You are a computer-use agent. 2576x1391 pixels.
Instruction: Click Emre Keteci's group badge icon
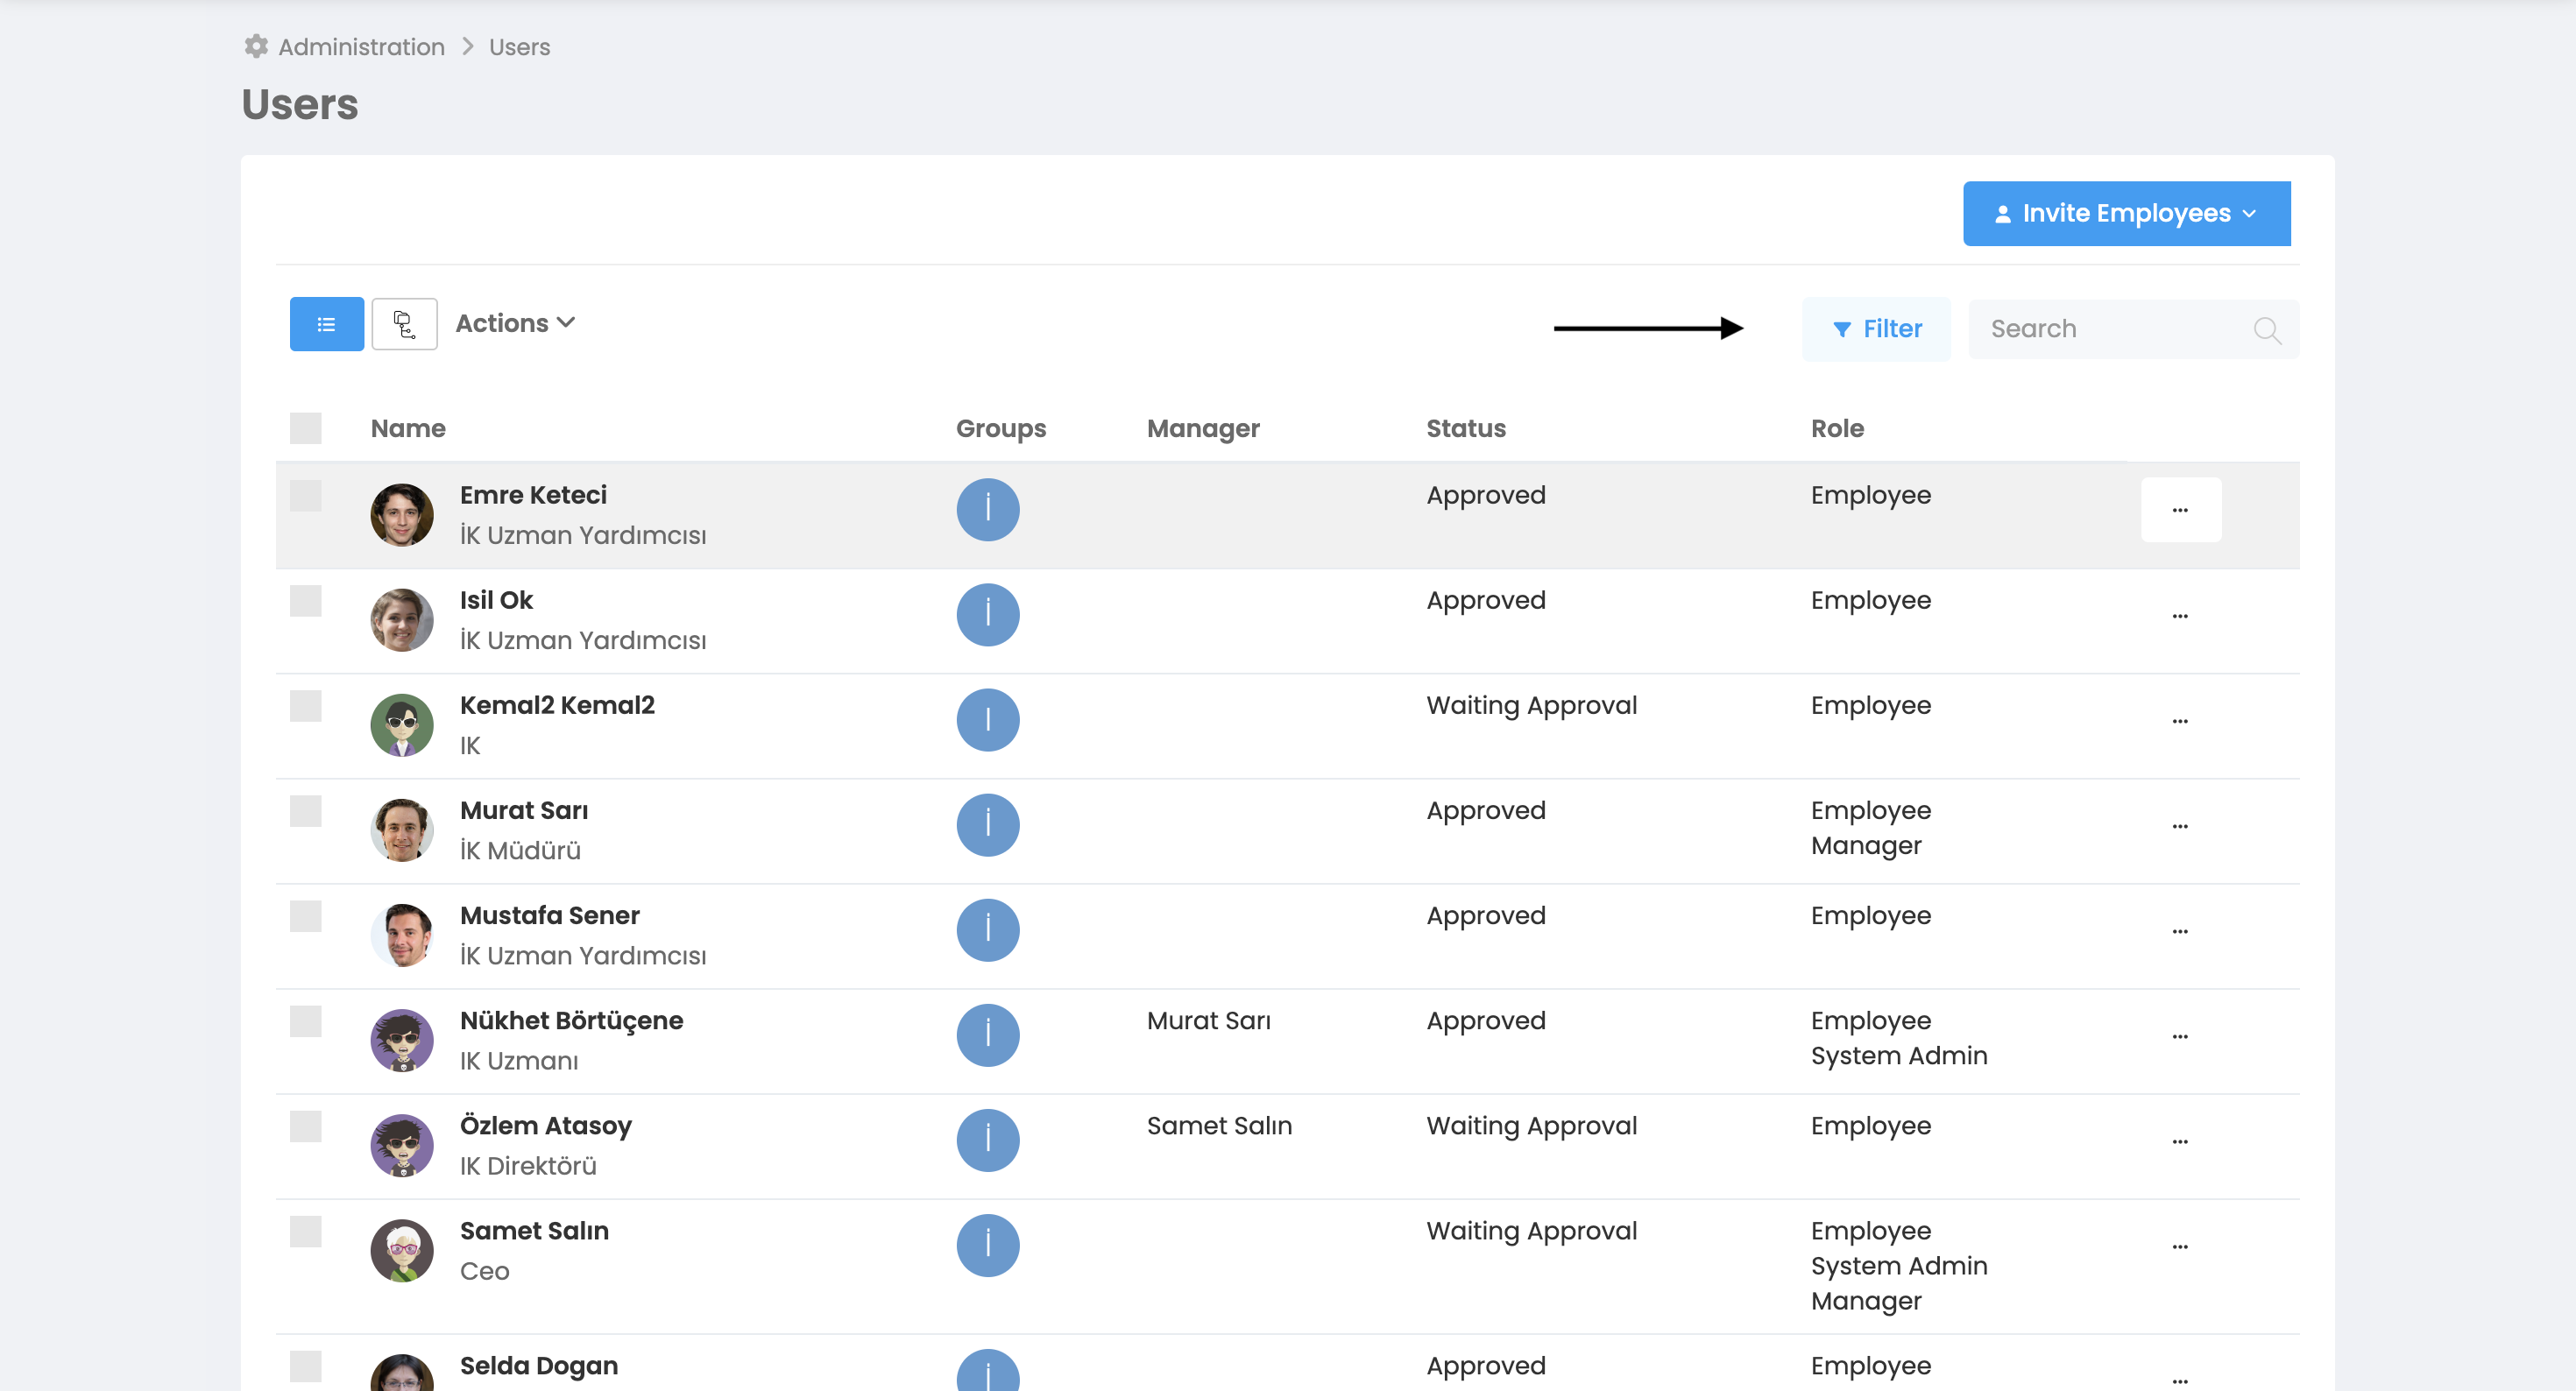[x=987, y=509]
